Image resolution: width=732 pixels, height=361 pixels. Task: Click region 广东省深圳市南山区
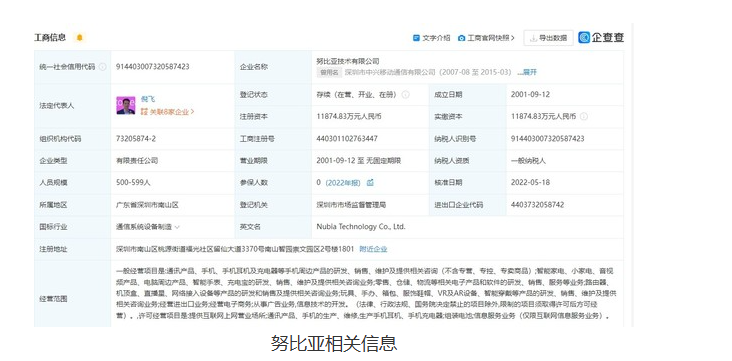[x=147, y=205]
